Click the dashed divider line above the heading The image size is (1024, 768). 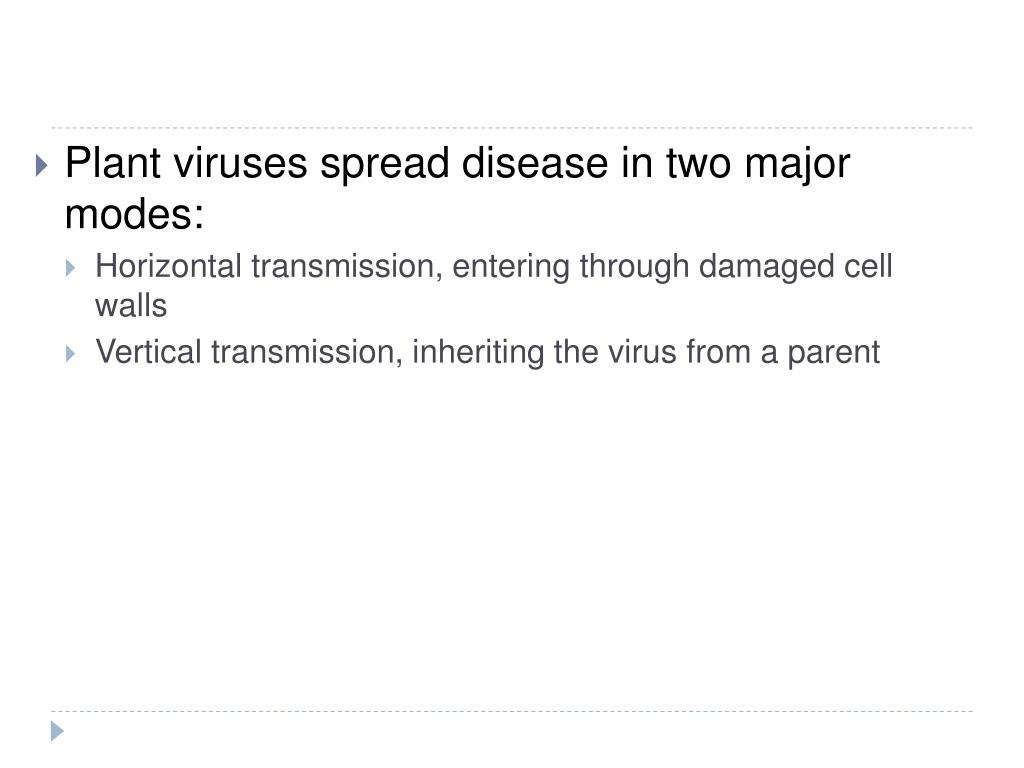click(512, 128)
